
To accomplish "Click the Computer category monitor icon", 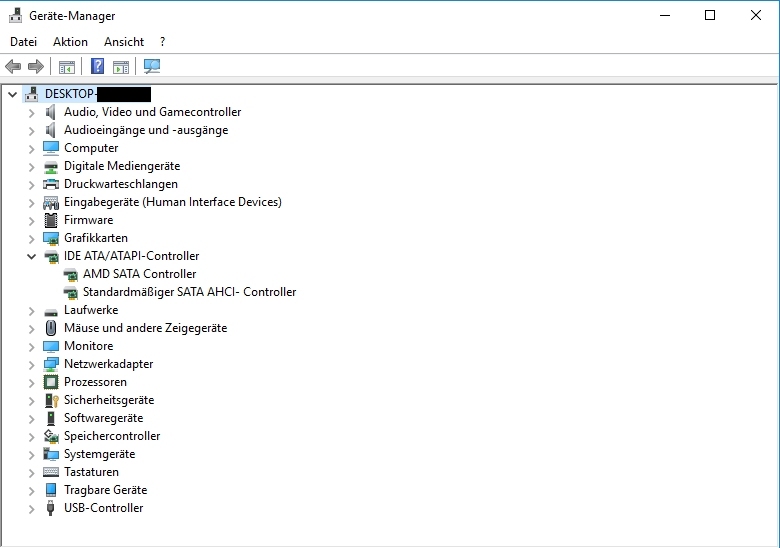I will pos(51,148).
